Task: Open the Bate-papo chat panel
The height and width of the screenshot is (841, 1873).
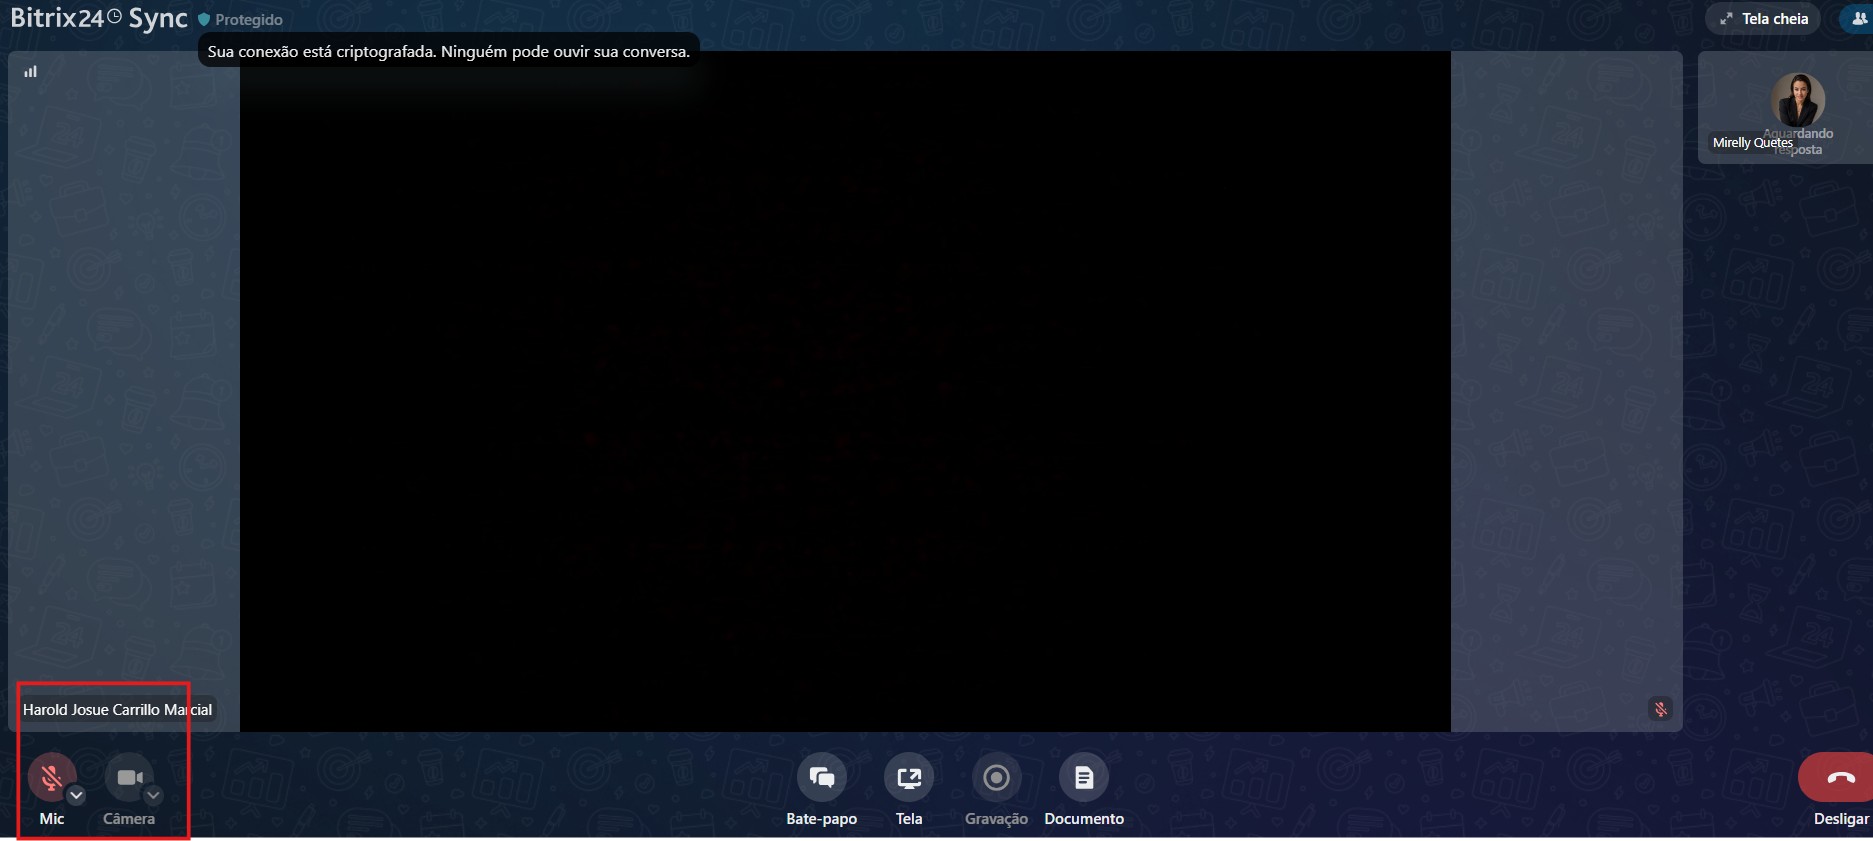Action: coord(821,778)
